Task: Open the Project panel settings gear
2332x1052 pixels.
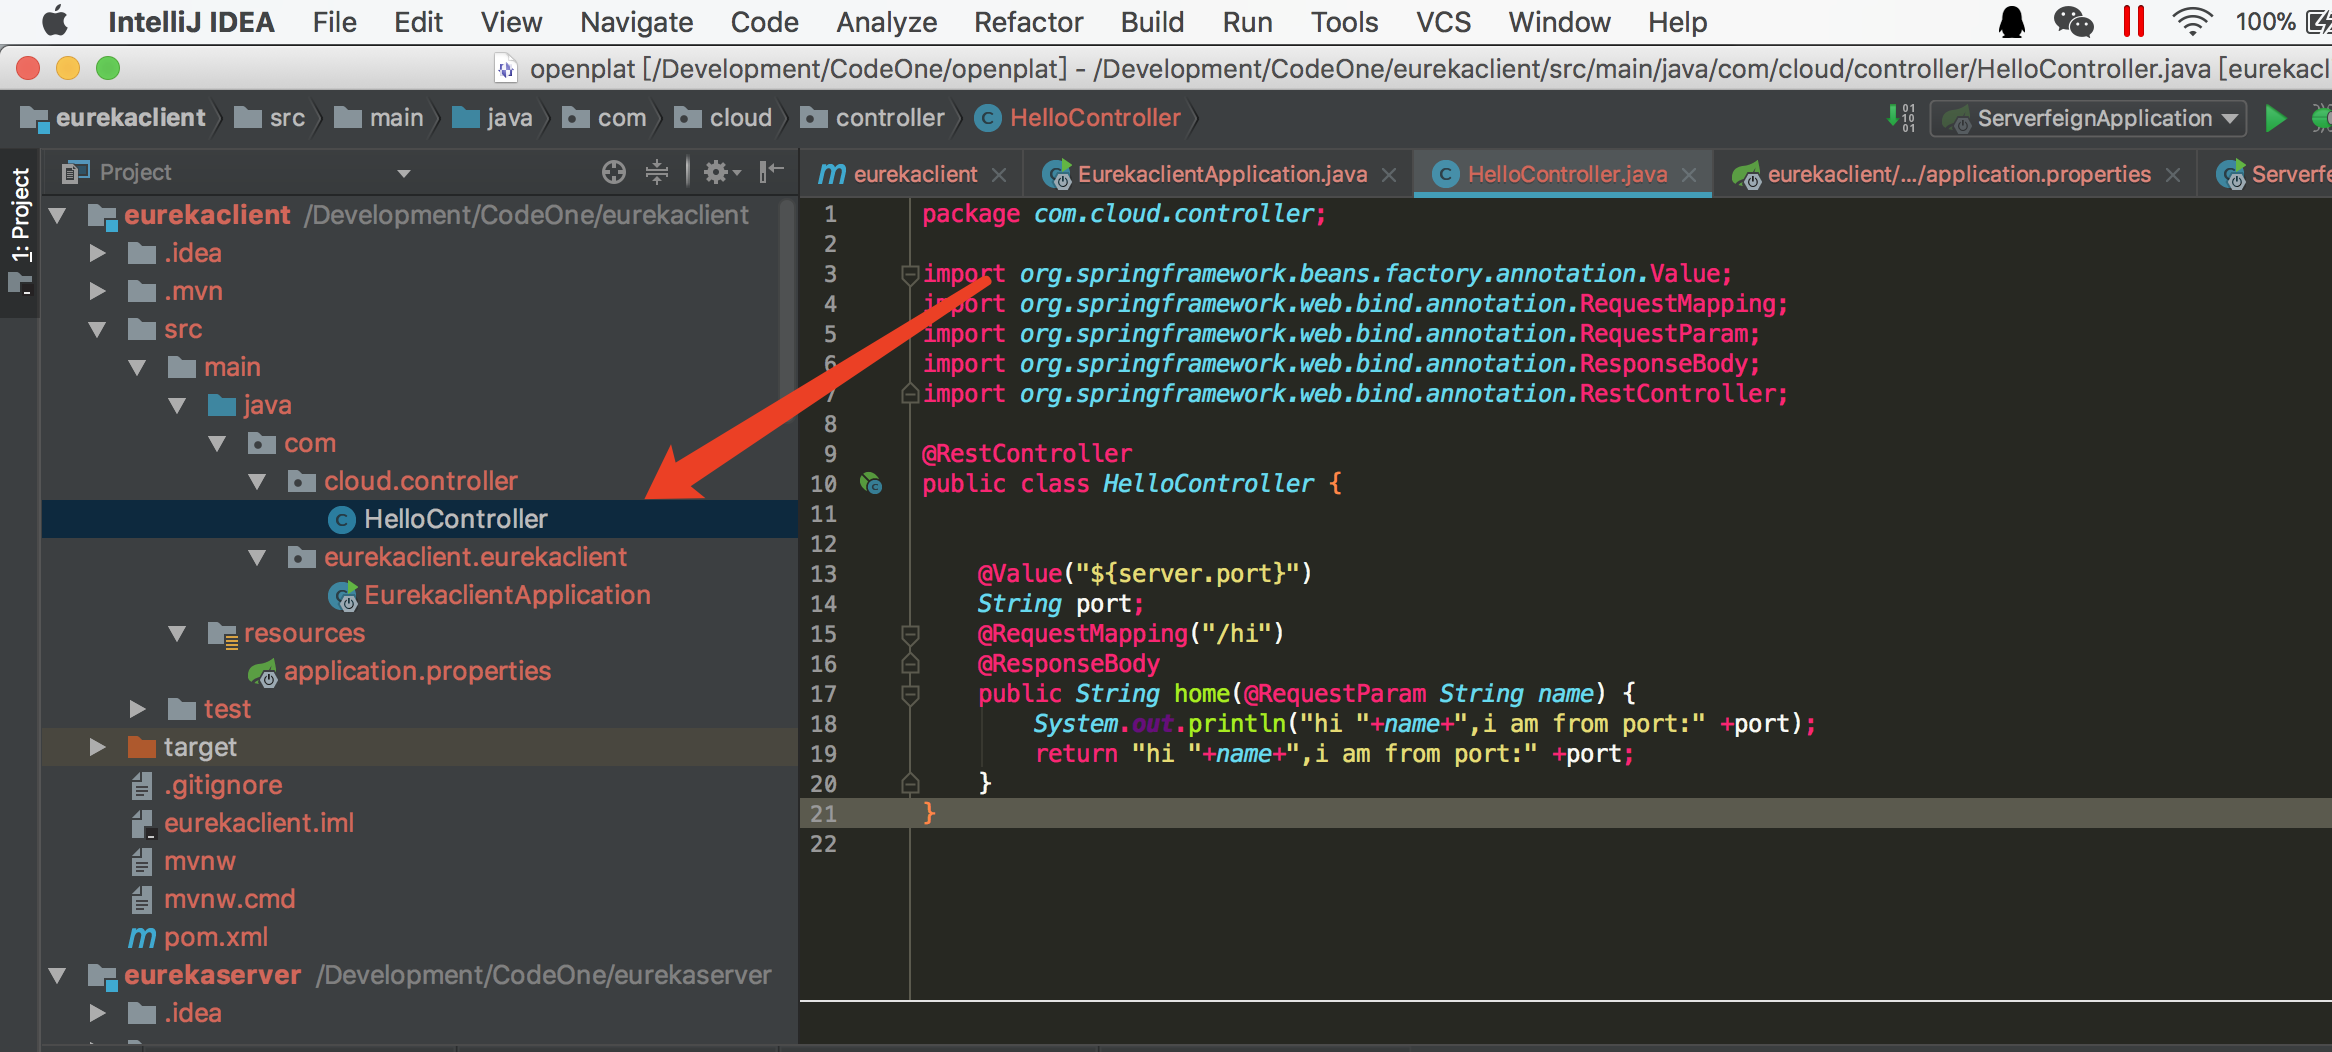Action: pos(721,173)
